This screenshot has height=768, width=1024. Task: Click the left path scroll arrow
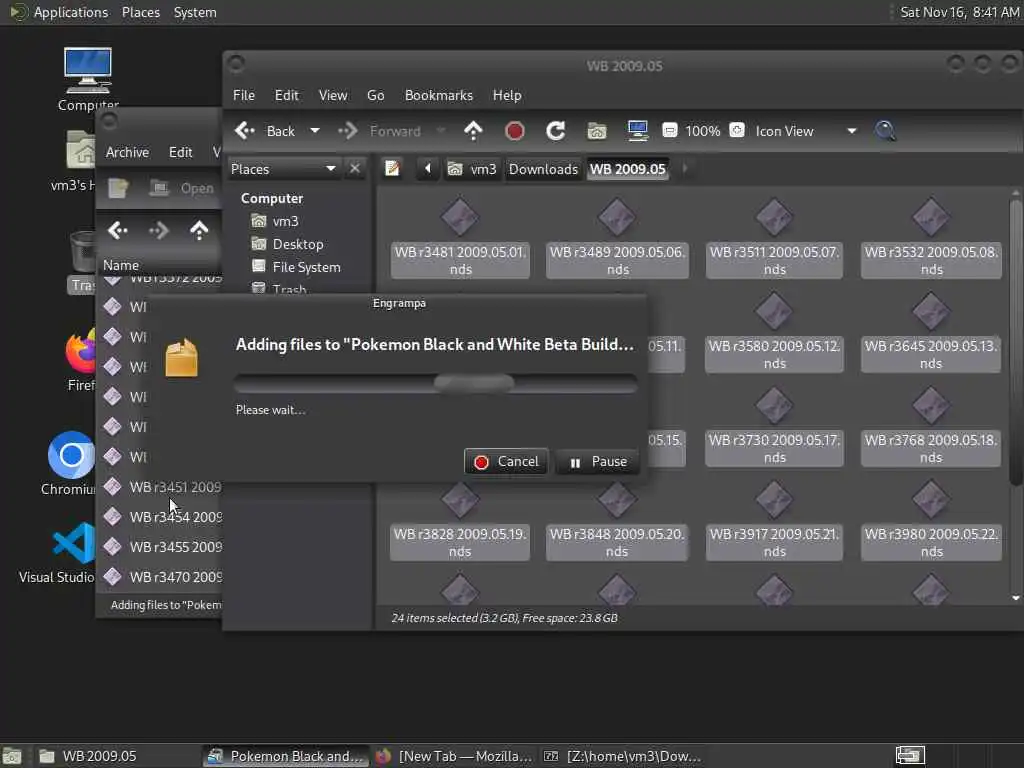pyautogui.click(x=428, y=168)
